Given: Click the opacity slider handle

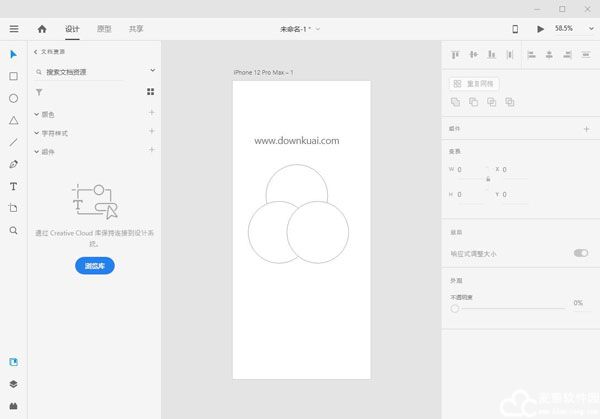Looking at the screenshot, I should click(455, 308).
